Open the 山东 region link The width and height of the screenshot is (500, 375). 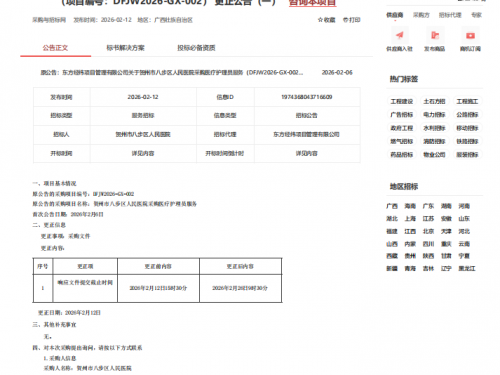[464, 219]
